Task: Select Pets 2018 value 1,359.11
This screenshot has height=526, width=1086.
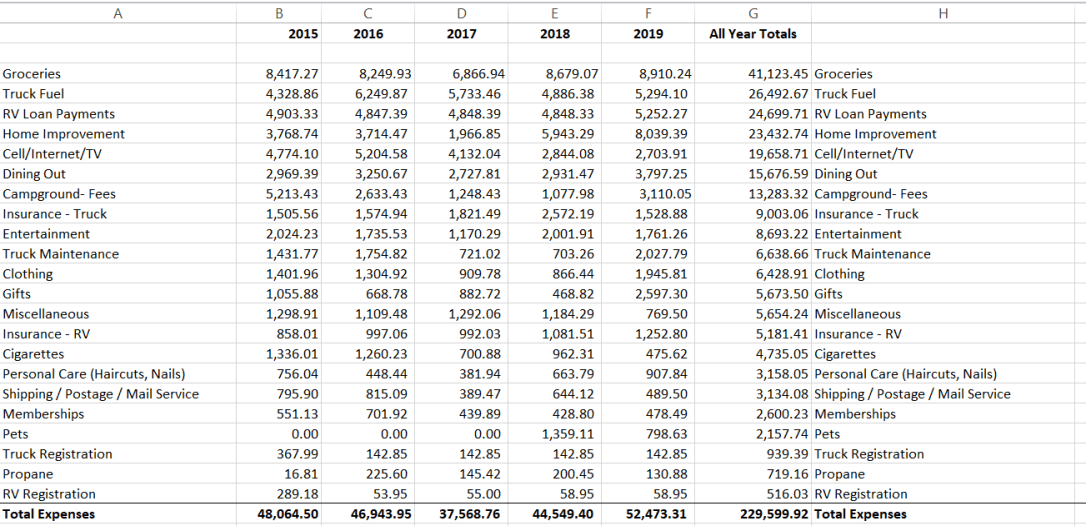Action: click(x=568, y=434)
